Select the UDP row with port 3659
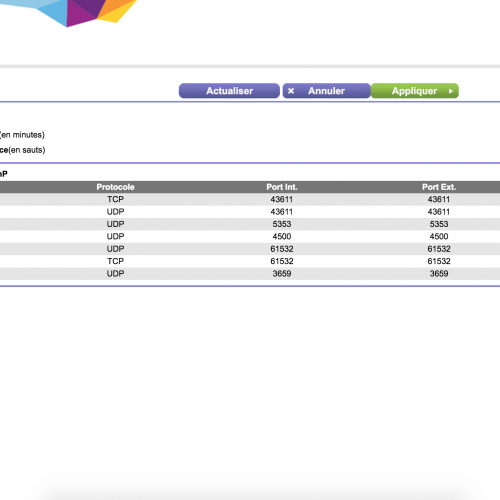 tap(250, 273)
